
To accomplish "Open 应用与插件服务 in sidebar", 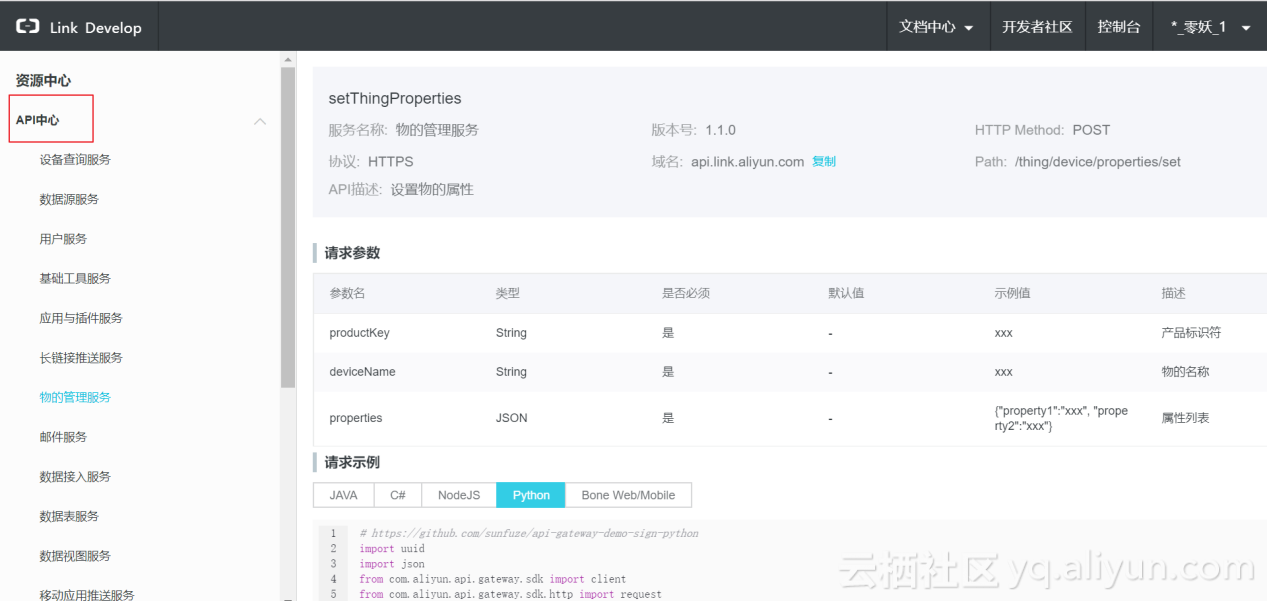I will point(81,318).
